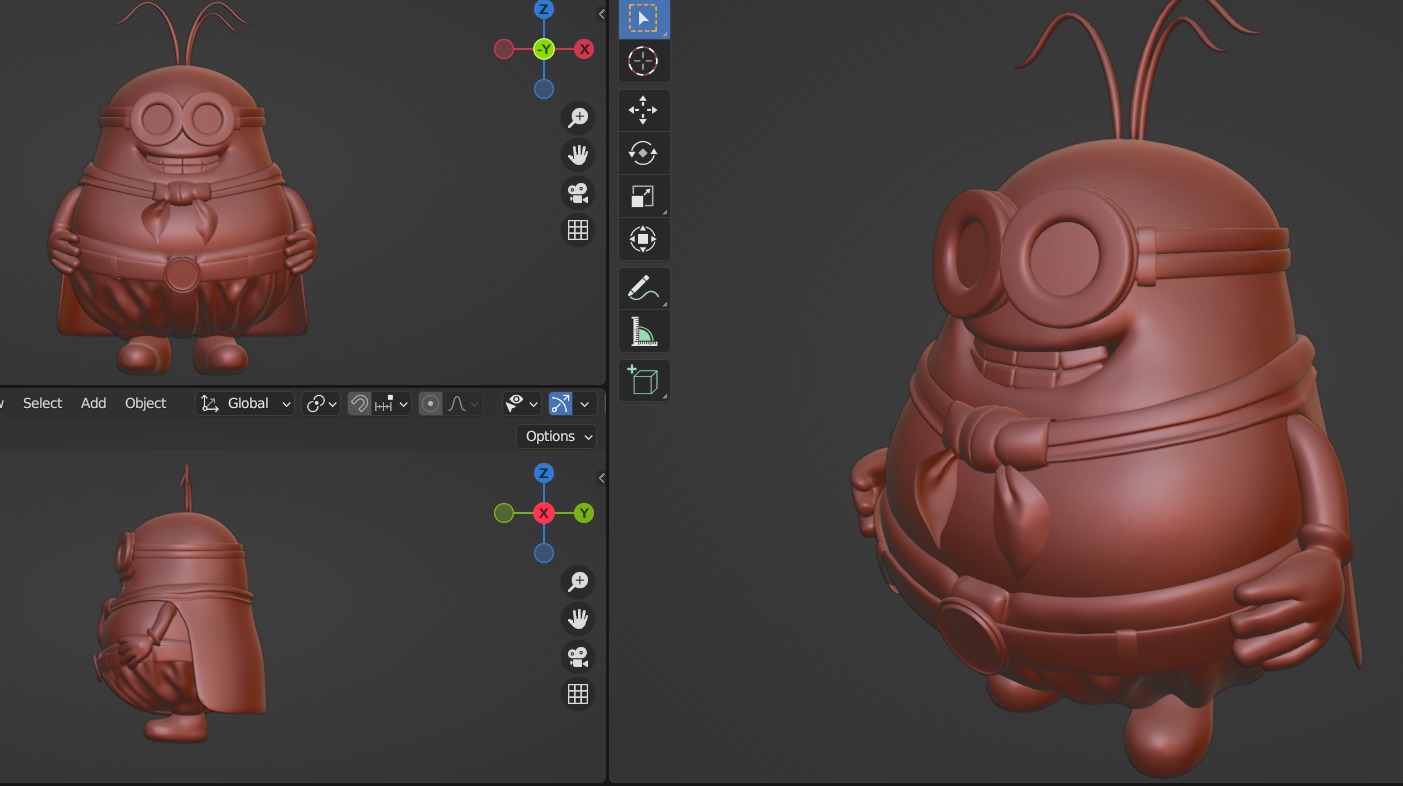
Task: Expand sidebar arrow in side-view viewport
Action: coord(601,478)
